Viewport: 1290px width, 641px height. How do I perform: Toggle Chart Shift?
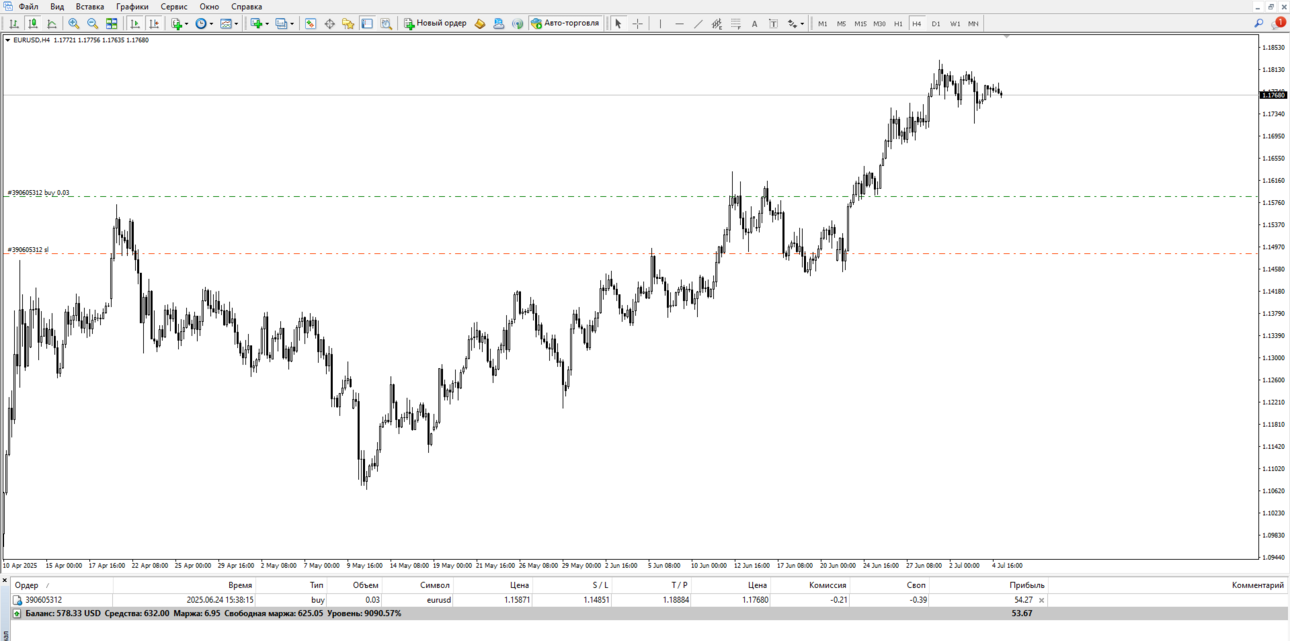pyautogui.click(x=154, y=23)
